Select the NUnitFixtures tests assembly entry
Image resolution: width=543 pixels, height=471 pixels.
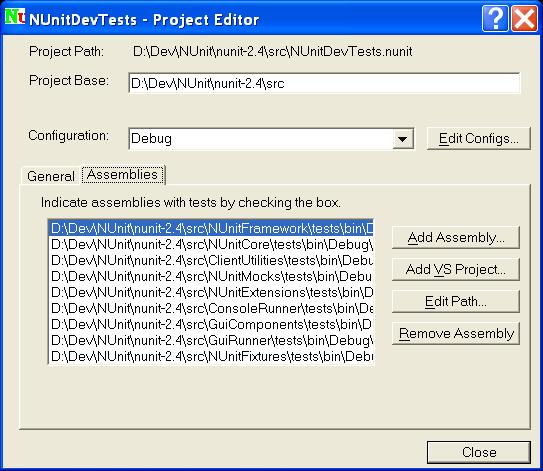coord(211,356)
